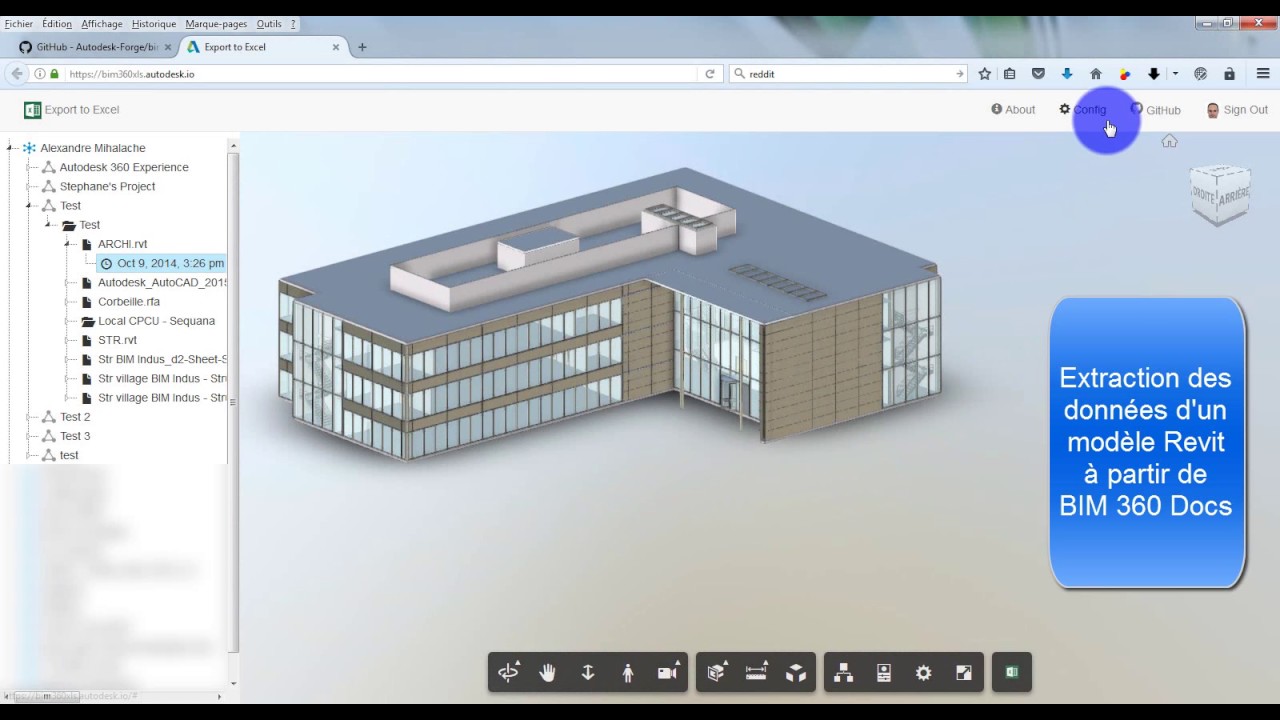Image resolution: width=1280 pixels, height=720 pixels.
Task: Activate the First Person walk tool
Action: 628,673
